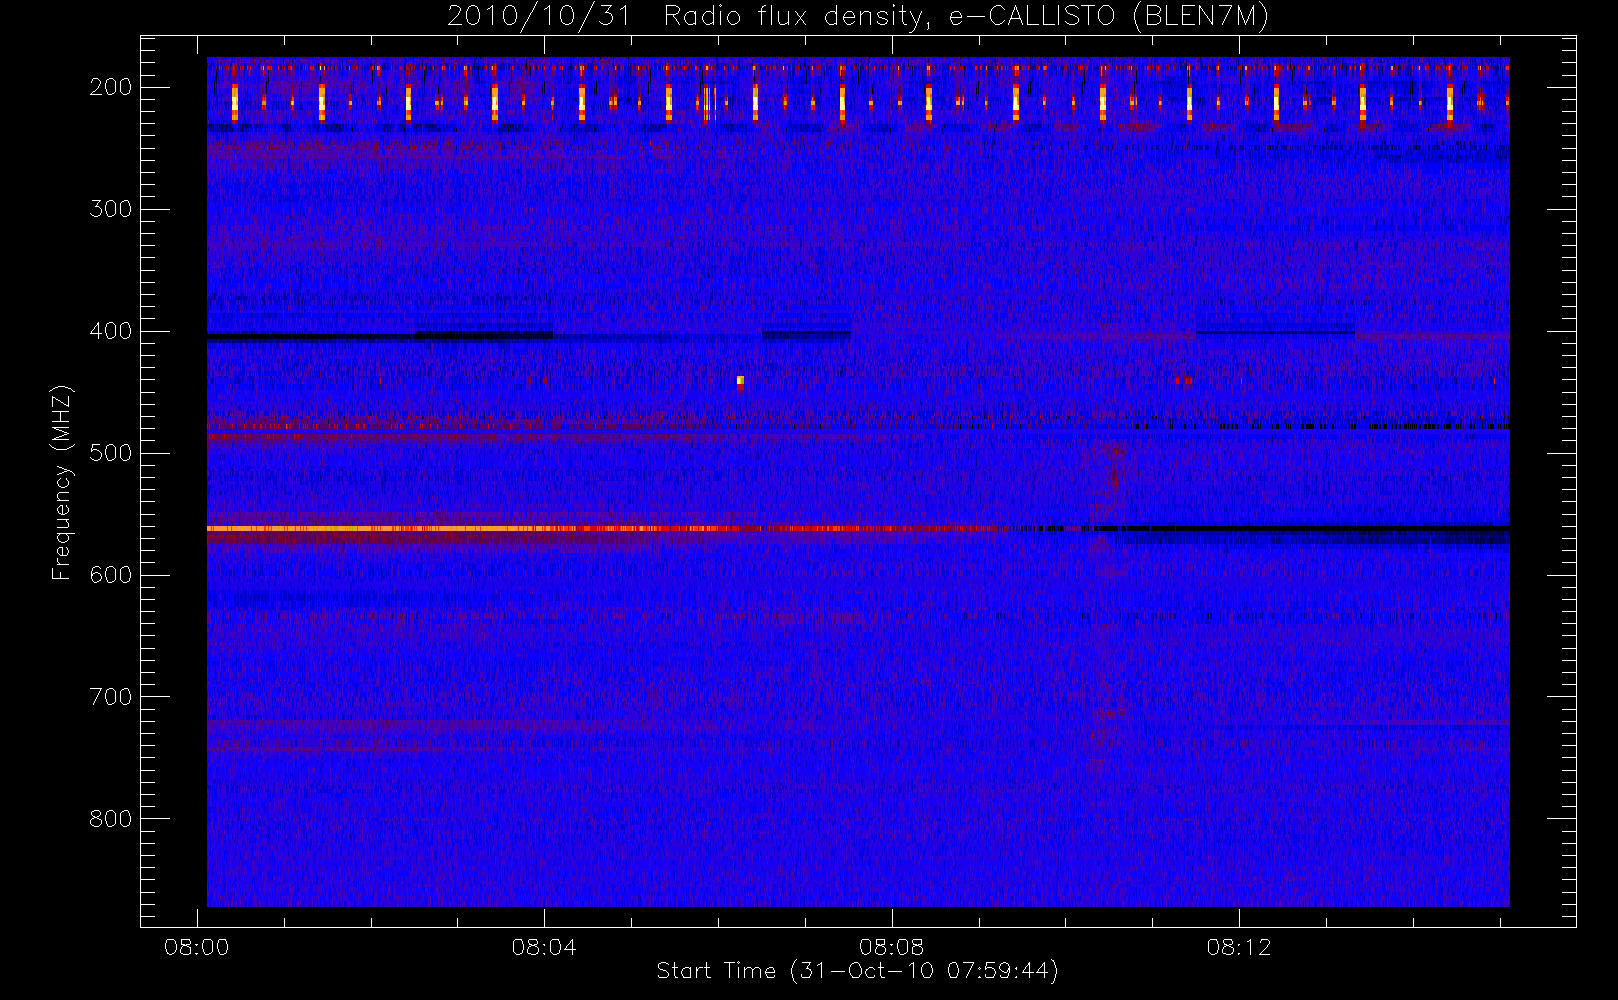The image size is (1618, 1000).
Task: Click the 08:08 time tick label
Action: point(891,947)
